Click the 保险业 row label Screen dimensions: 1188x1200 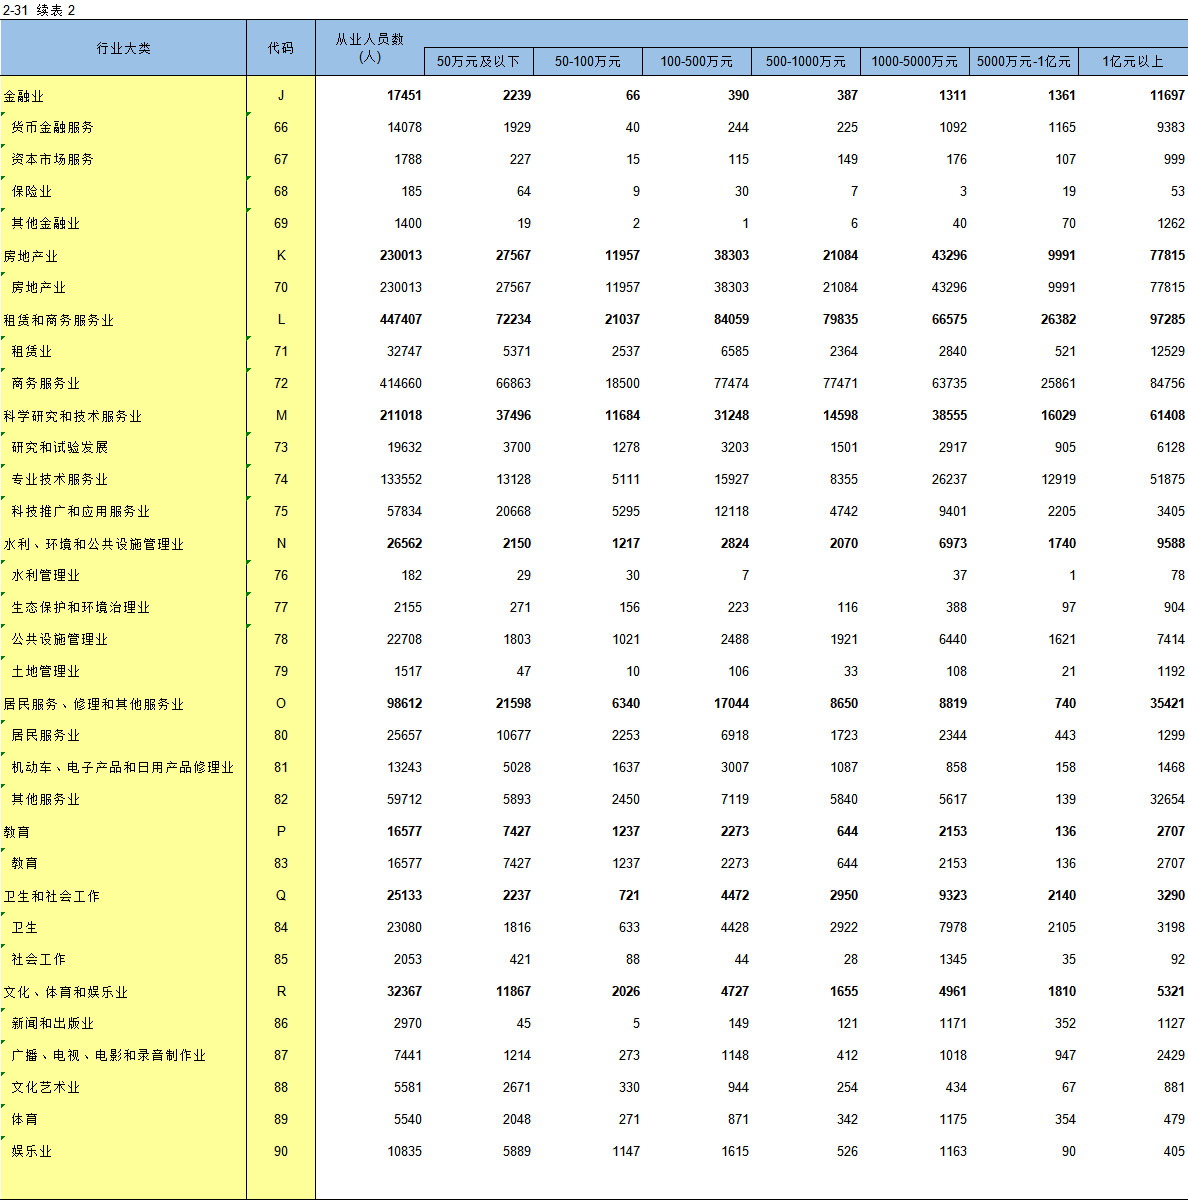(x=31, y=192)
